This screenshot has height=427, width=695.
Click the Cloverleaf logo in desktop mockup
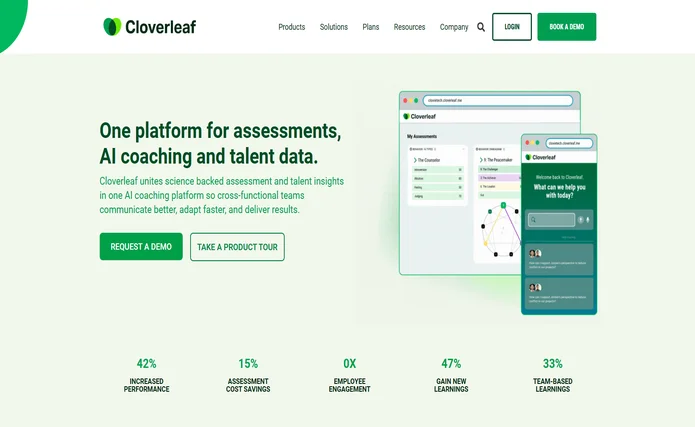pyautogui.click(x=419, y=117)
